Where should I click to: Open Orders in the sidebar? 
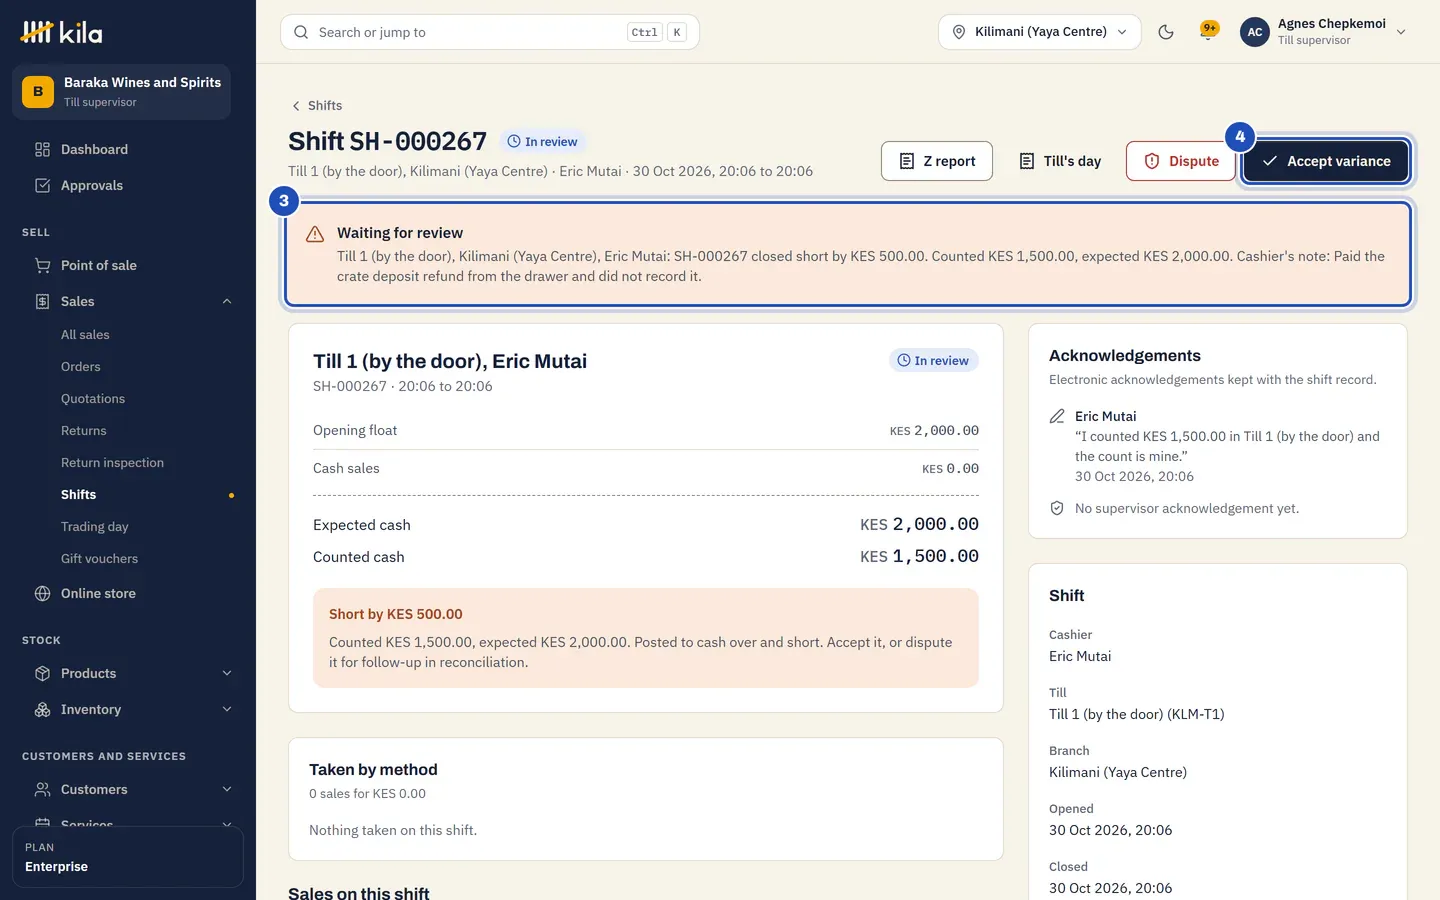81,367
